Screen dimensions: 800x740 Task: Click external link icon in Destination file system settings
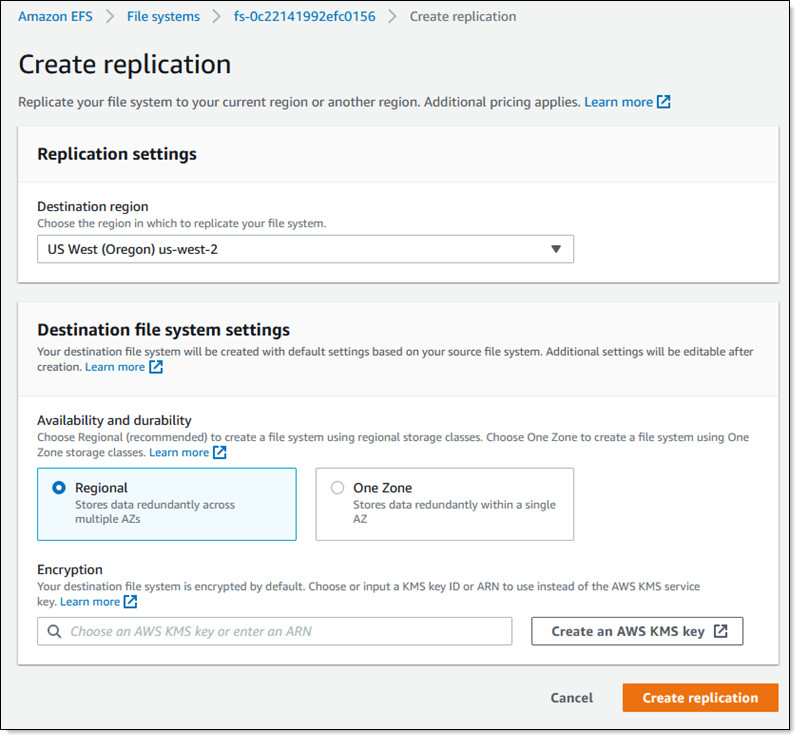[156, 367]
